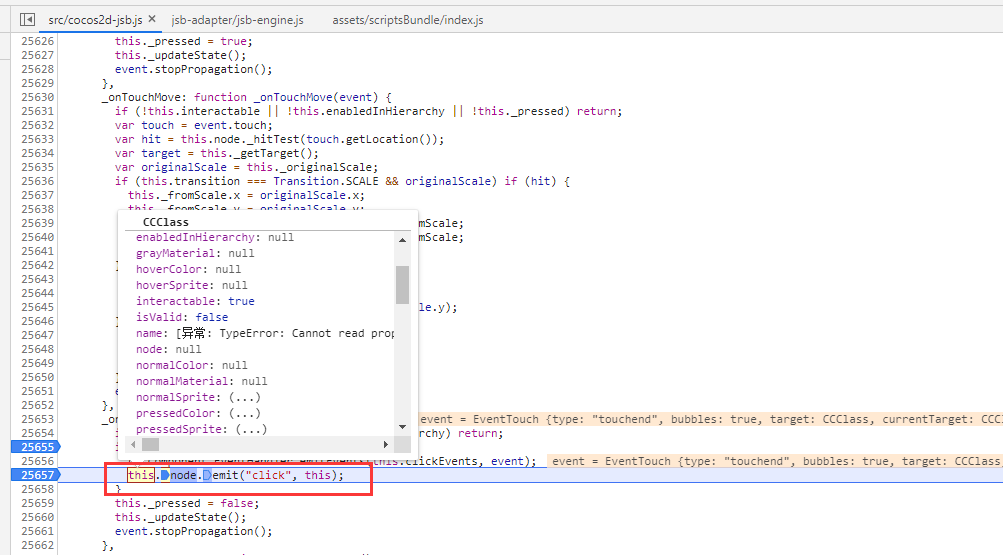
Task: Click the isValid: false property
Action: tap(182, 317)
